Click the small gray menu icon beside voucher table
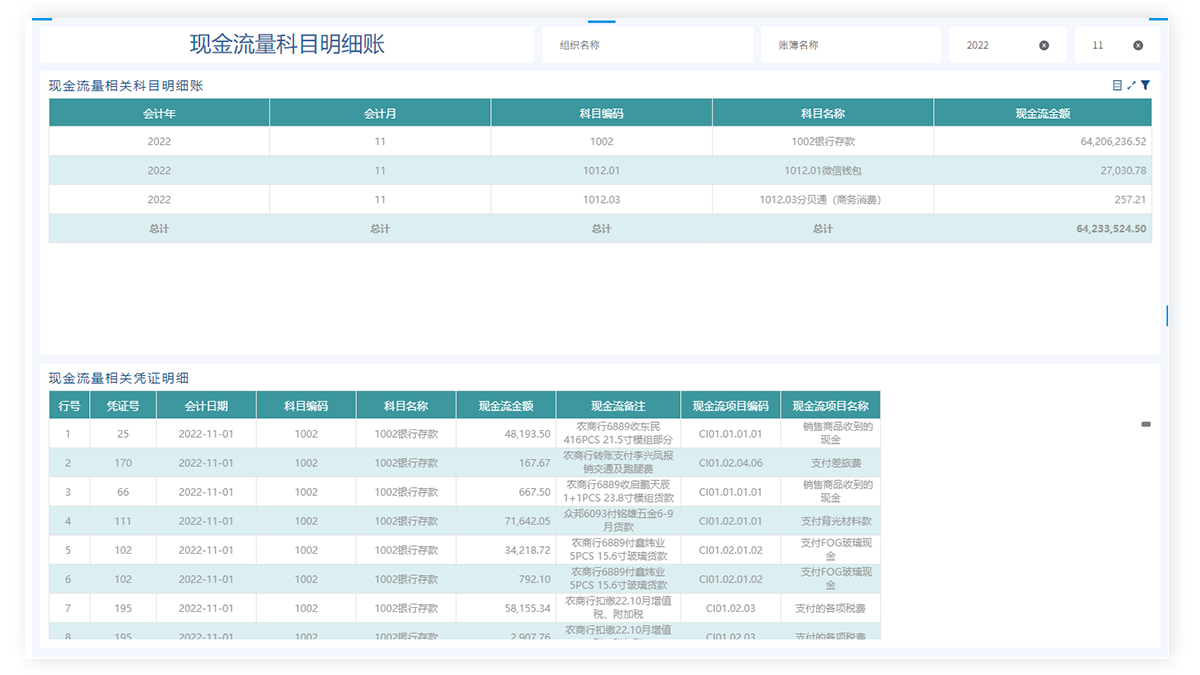This screenshot has height=675, width=1200. pos(1146,424)
